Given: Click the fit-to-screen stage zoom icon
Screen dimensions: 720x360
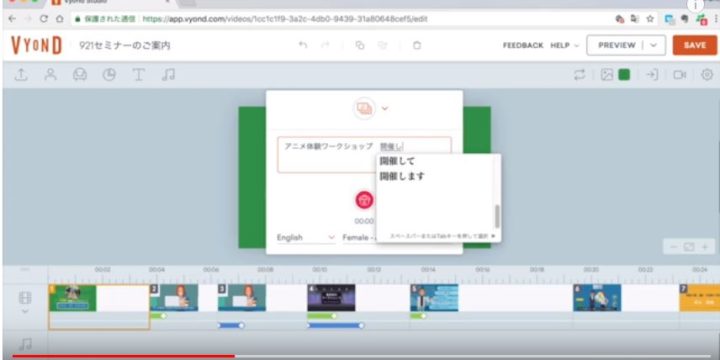Looking at the screenshot, I should point(689,247).
